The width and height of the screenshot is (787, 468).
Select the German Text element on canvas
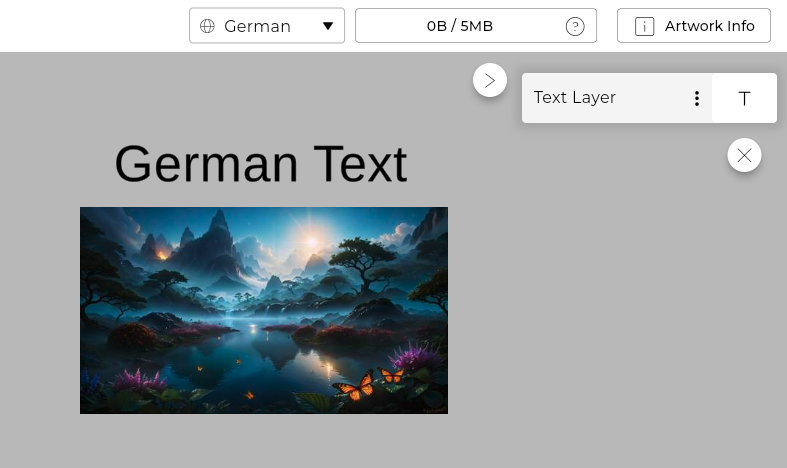tap(261, 164)
